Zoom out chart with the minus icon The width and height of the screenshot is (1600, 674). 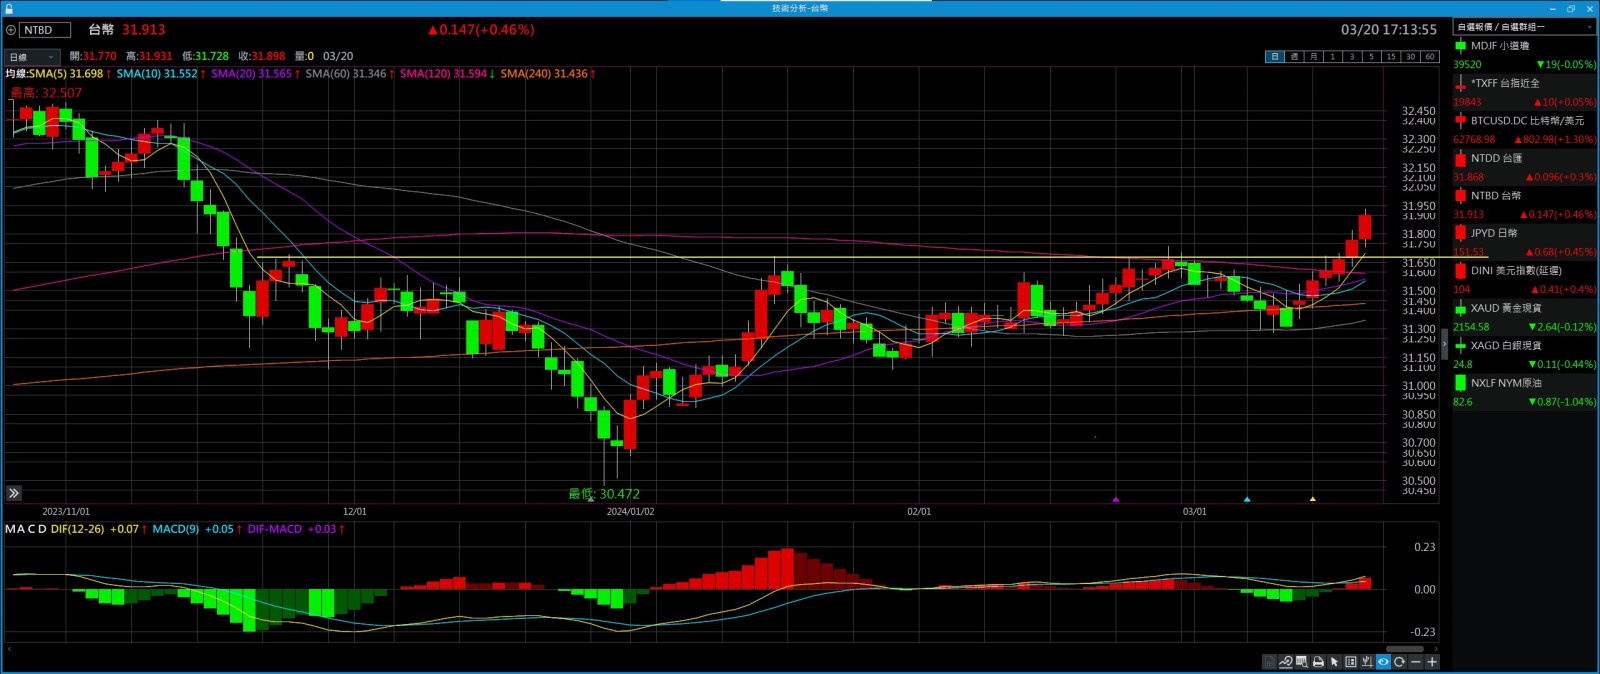click(x=1416, y=662)
